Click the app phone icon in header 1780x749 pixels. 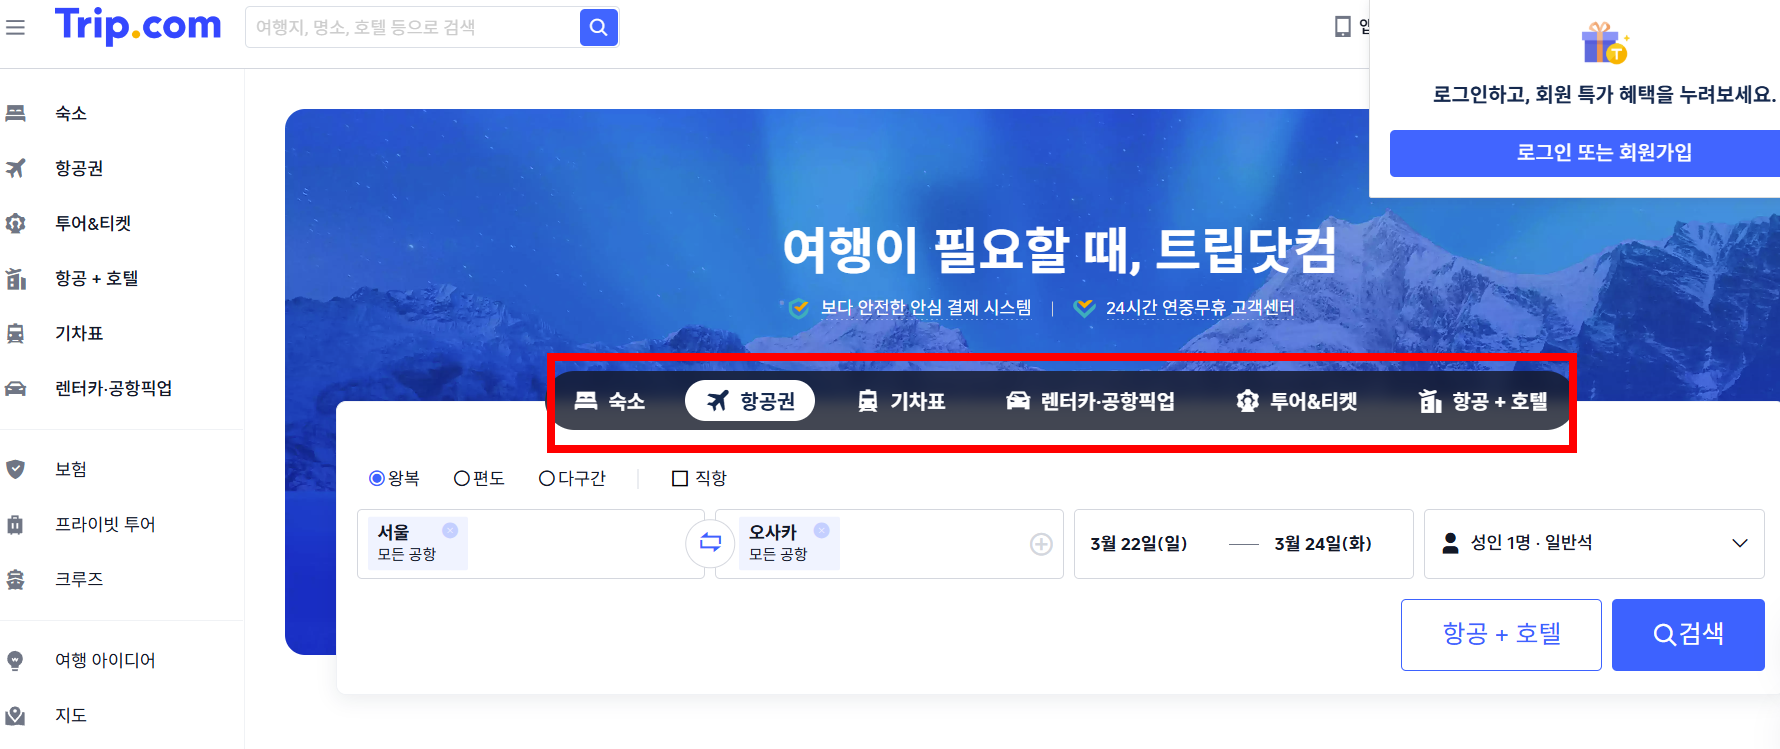click(1343, 27)
